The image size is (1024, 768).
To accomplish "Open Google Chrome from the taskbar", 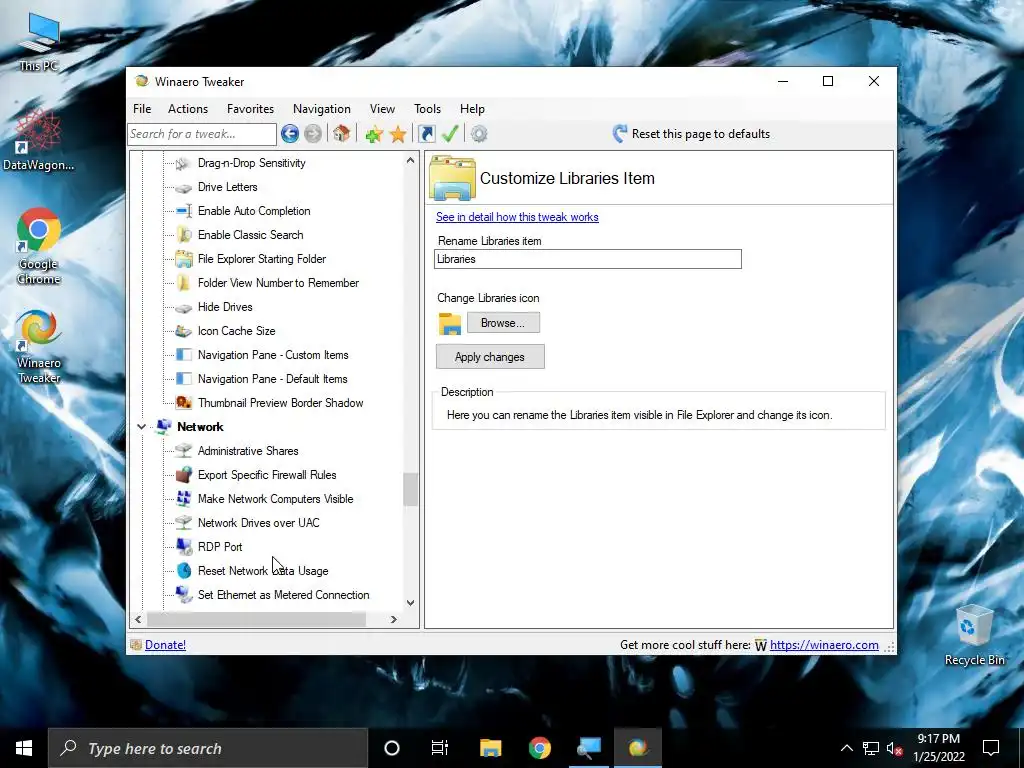I will coord(539,748).
